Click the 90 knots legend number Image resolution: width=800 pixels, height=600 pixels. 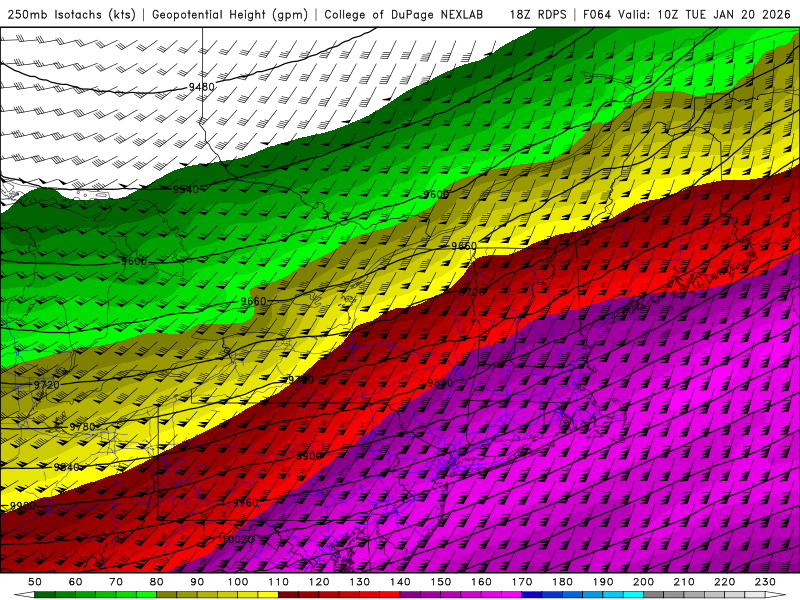[x=197, y=582]
